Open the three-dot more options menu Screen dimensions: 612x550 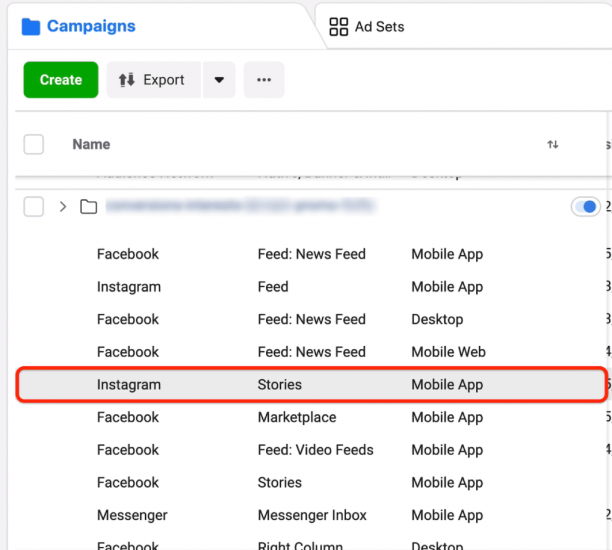click(x=264, y=80)
